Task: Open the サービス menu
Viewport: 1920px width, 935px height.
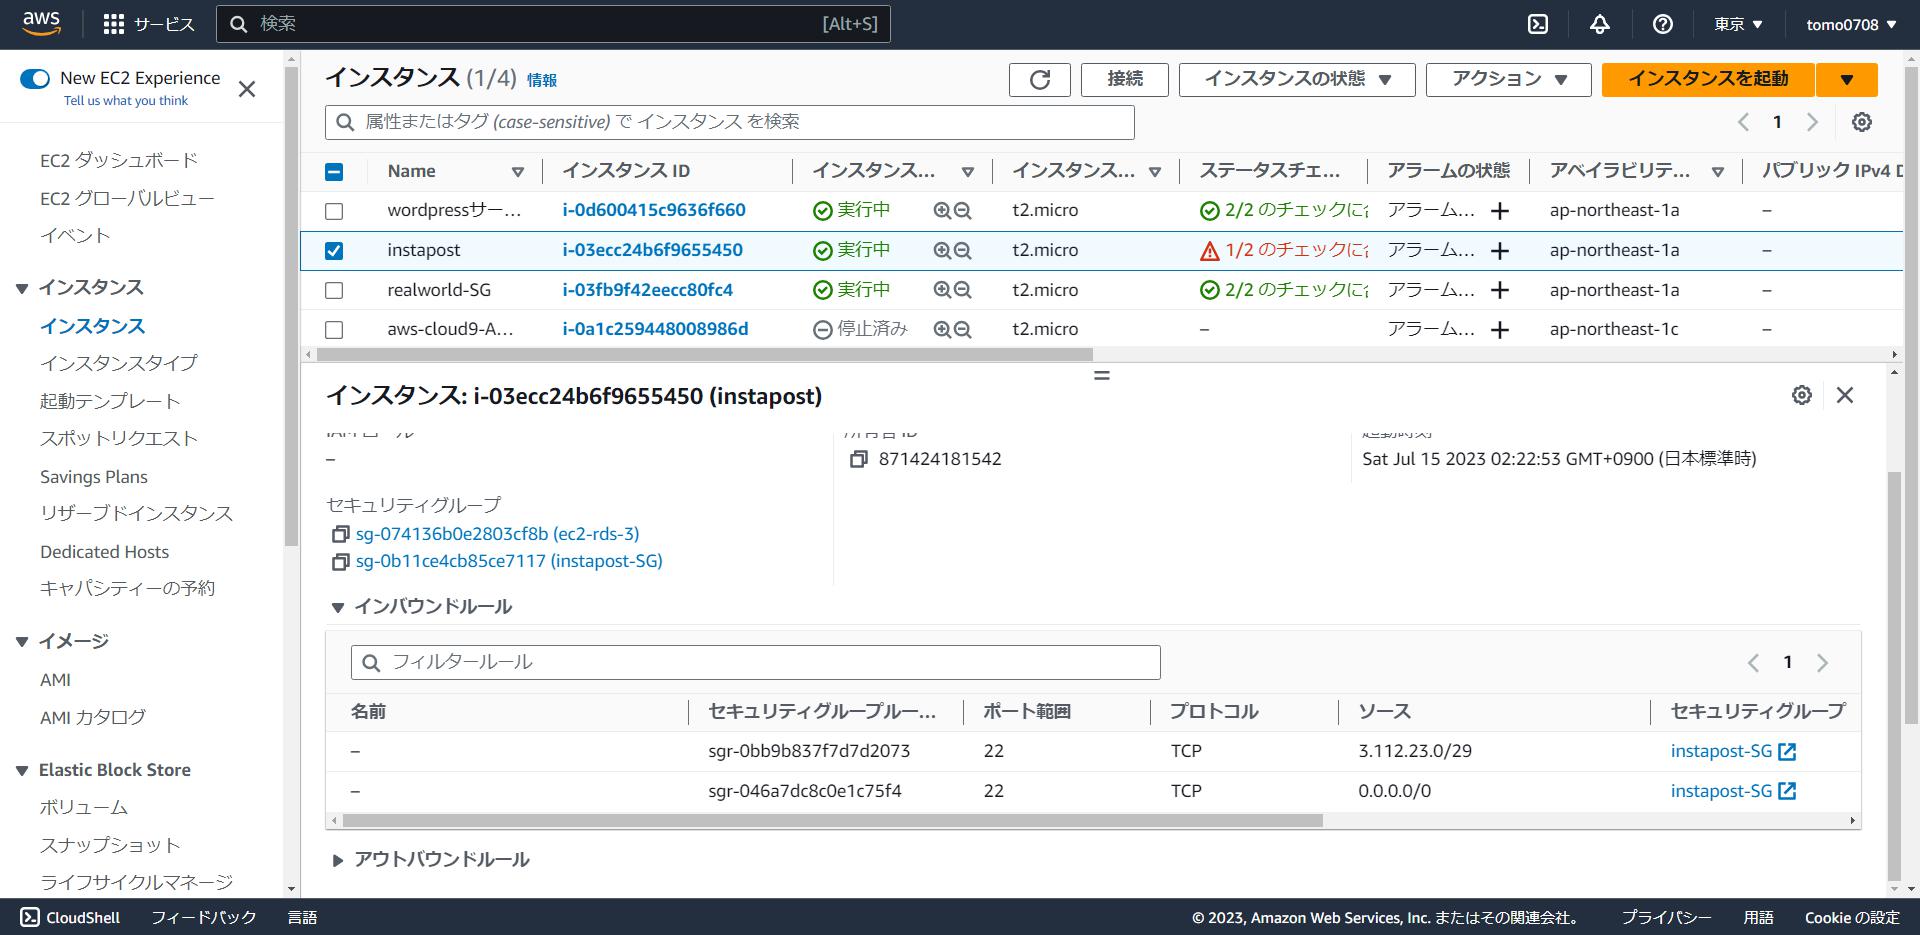Action: (x=148, y=24)
